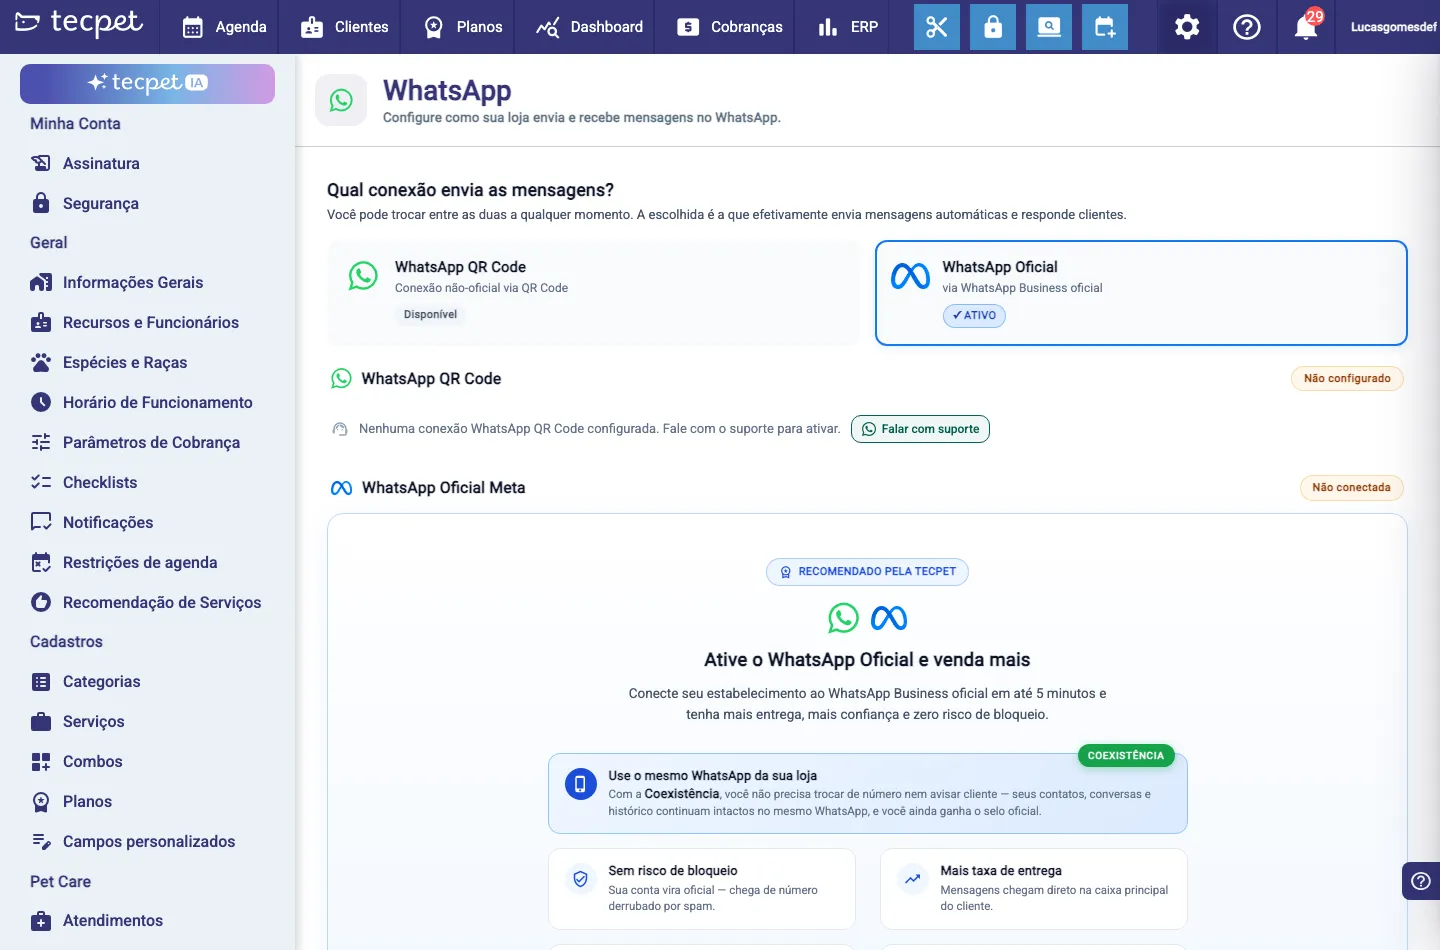Click the badge icon for Recursos e Funcionários

click(41, 323)
